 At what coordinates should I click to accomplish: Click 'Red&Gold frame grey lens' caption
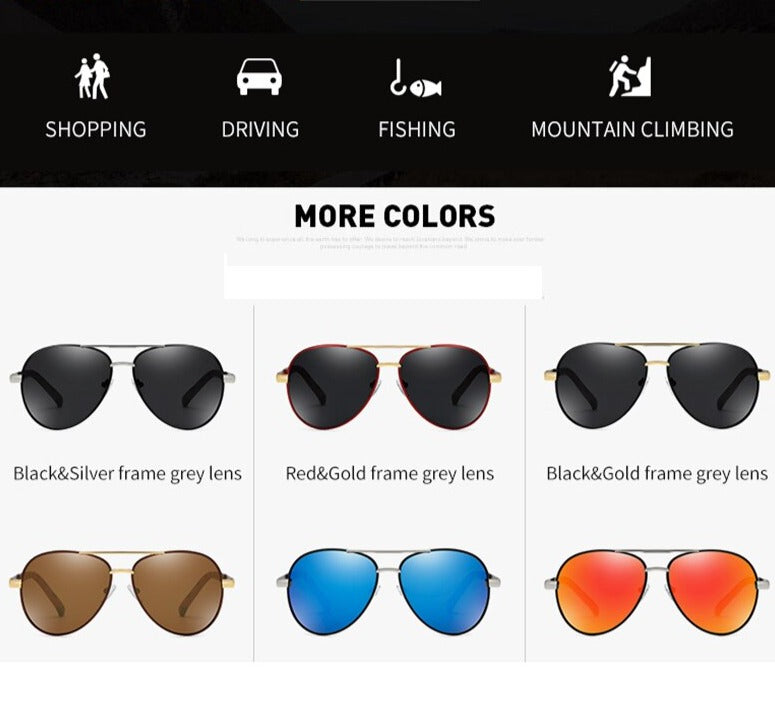(x=389, y=473)
